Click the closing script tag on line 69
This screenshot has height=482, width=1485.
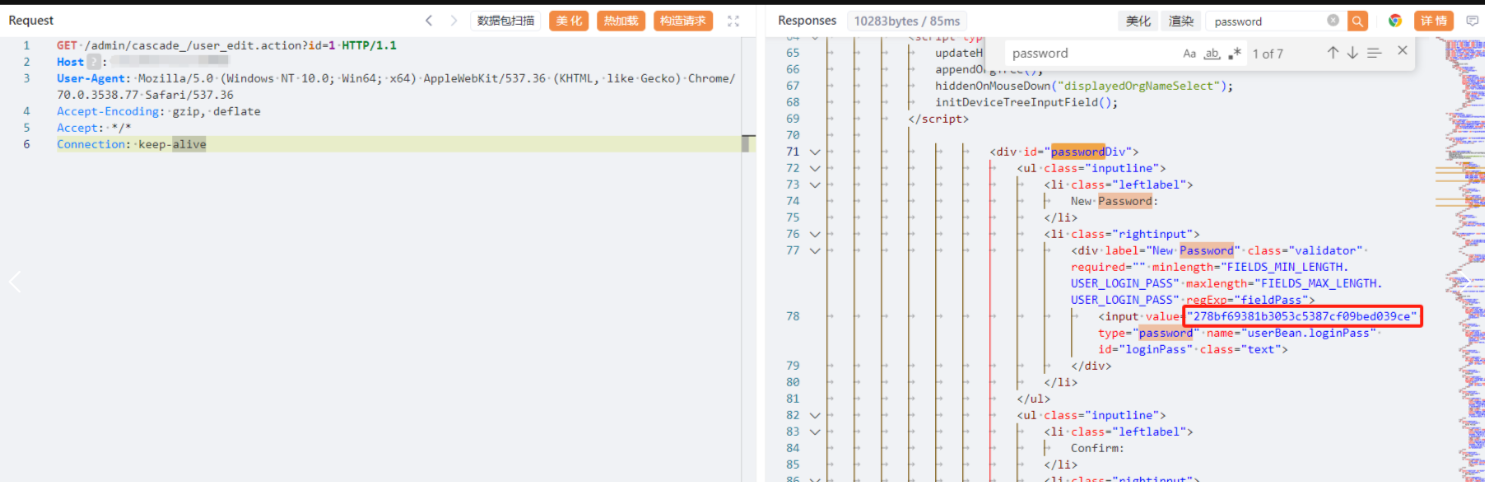(x=938, y=119)
